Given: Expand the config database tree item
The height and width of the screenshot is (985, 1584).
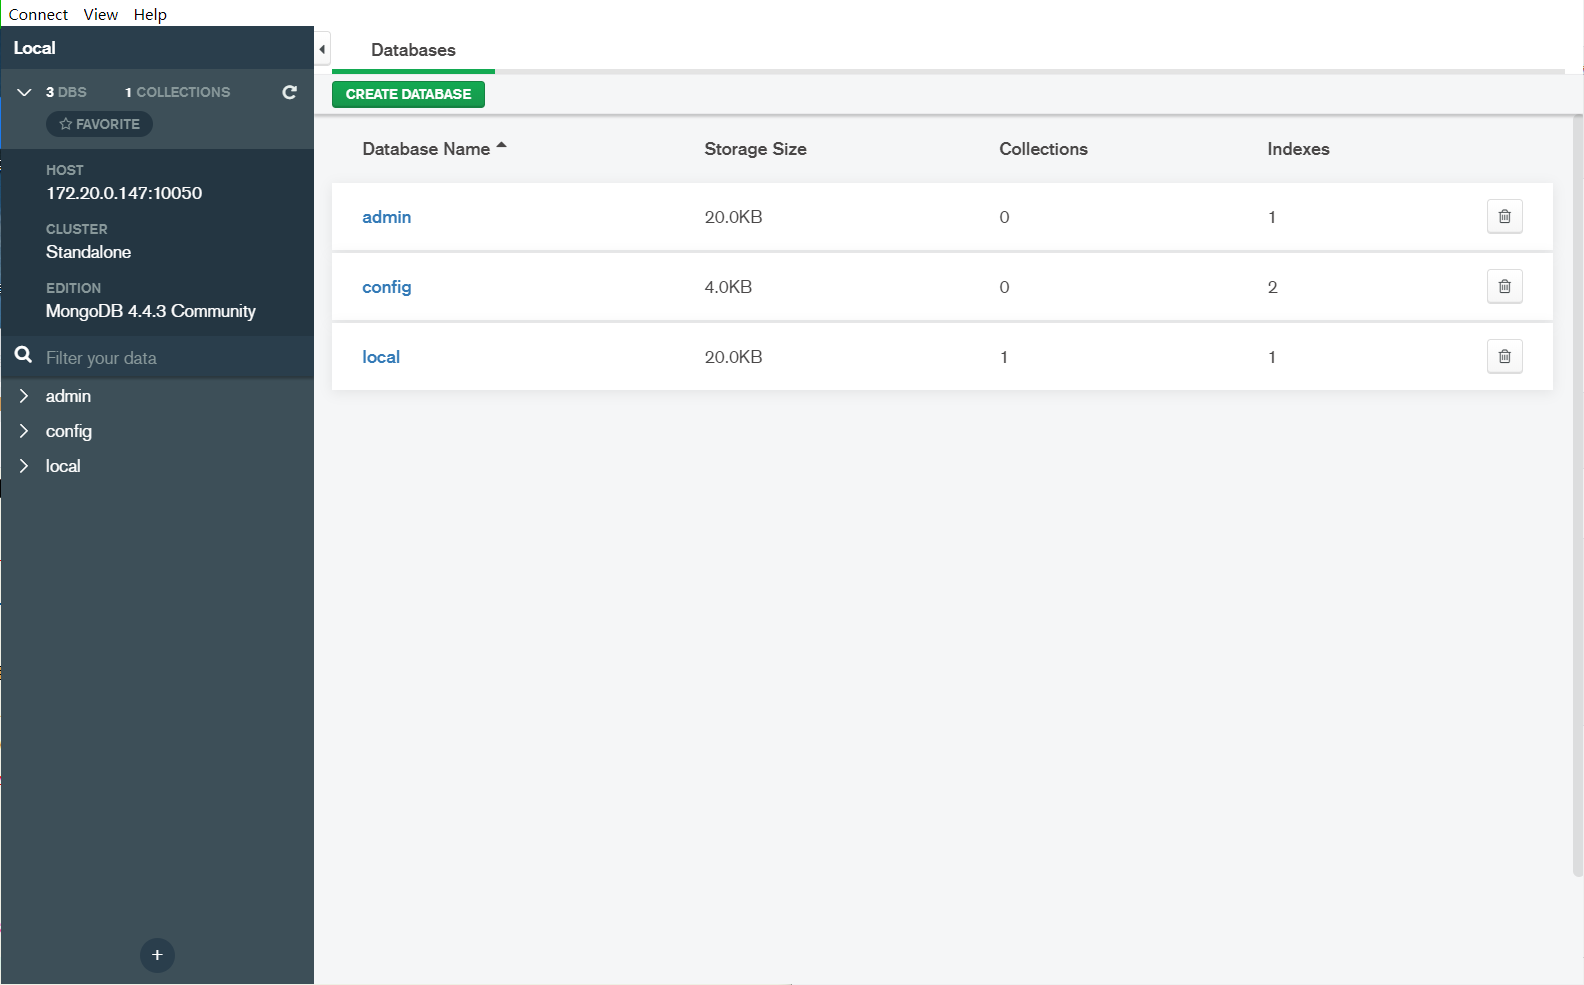Looking at the screenshot, I should point(24,431).
